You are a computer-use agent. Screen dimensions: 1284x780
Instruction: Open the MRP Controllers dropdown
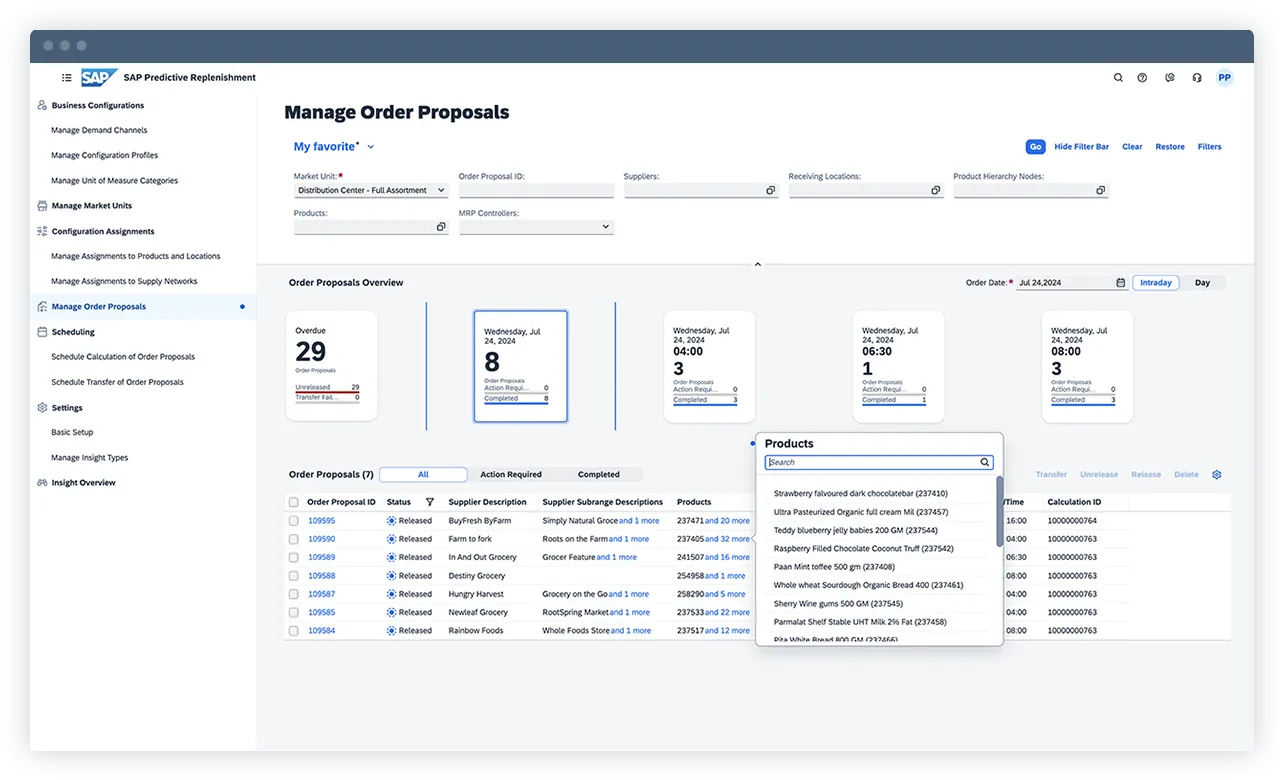pos(604,226)
